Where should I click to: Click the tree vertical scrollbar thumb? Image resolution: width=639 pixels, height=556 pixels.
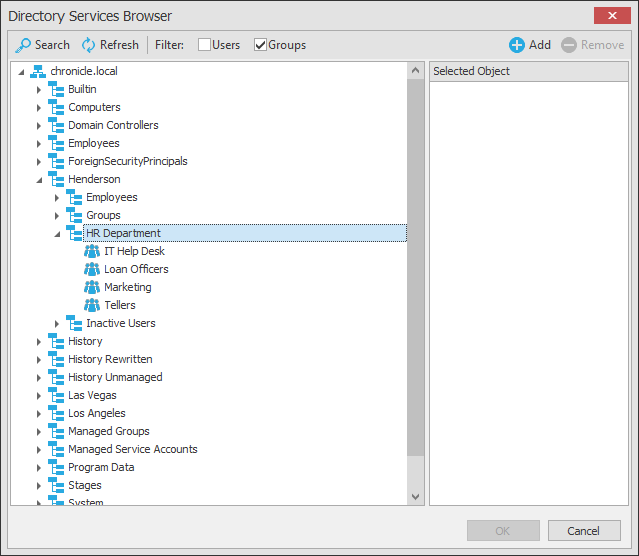[415, 267]
